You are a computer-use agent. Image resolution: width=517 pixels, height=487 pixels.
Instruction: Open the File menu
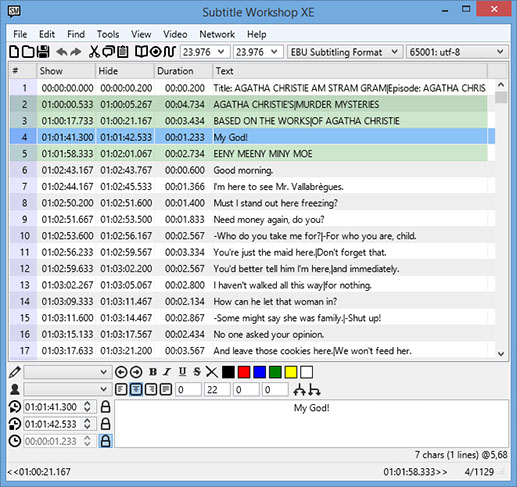(x=20, y=34)
